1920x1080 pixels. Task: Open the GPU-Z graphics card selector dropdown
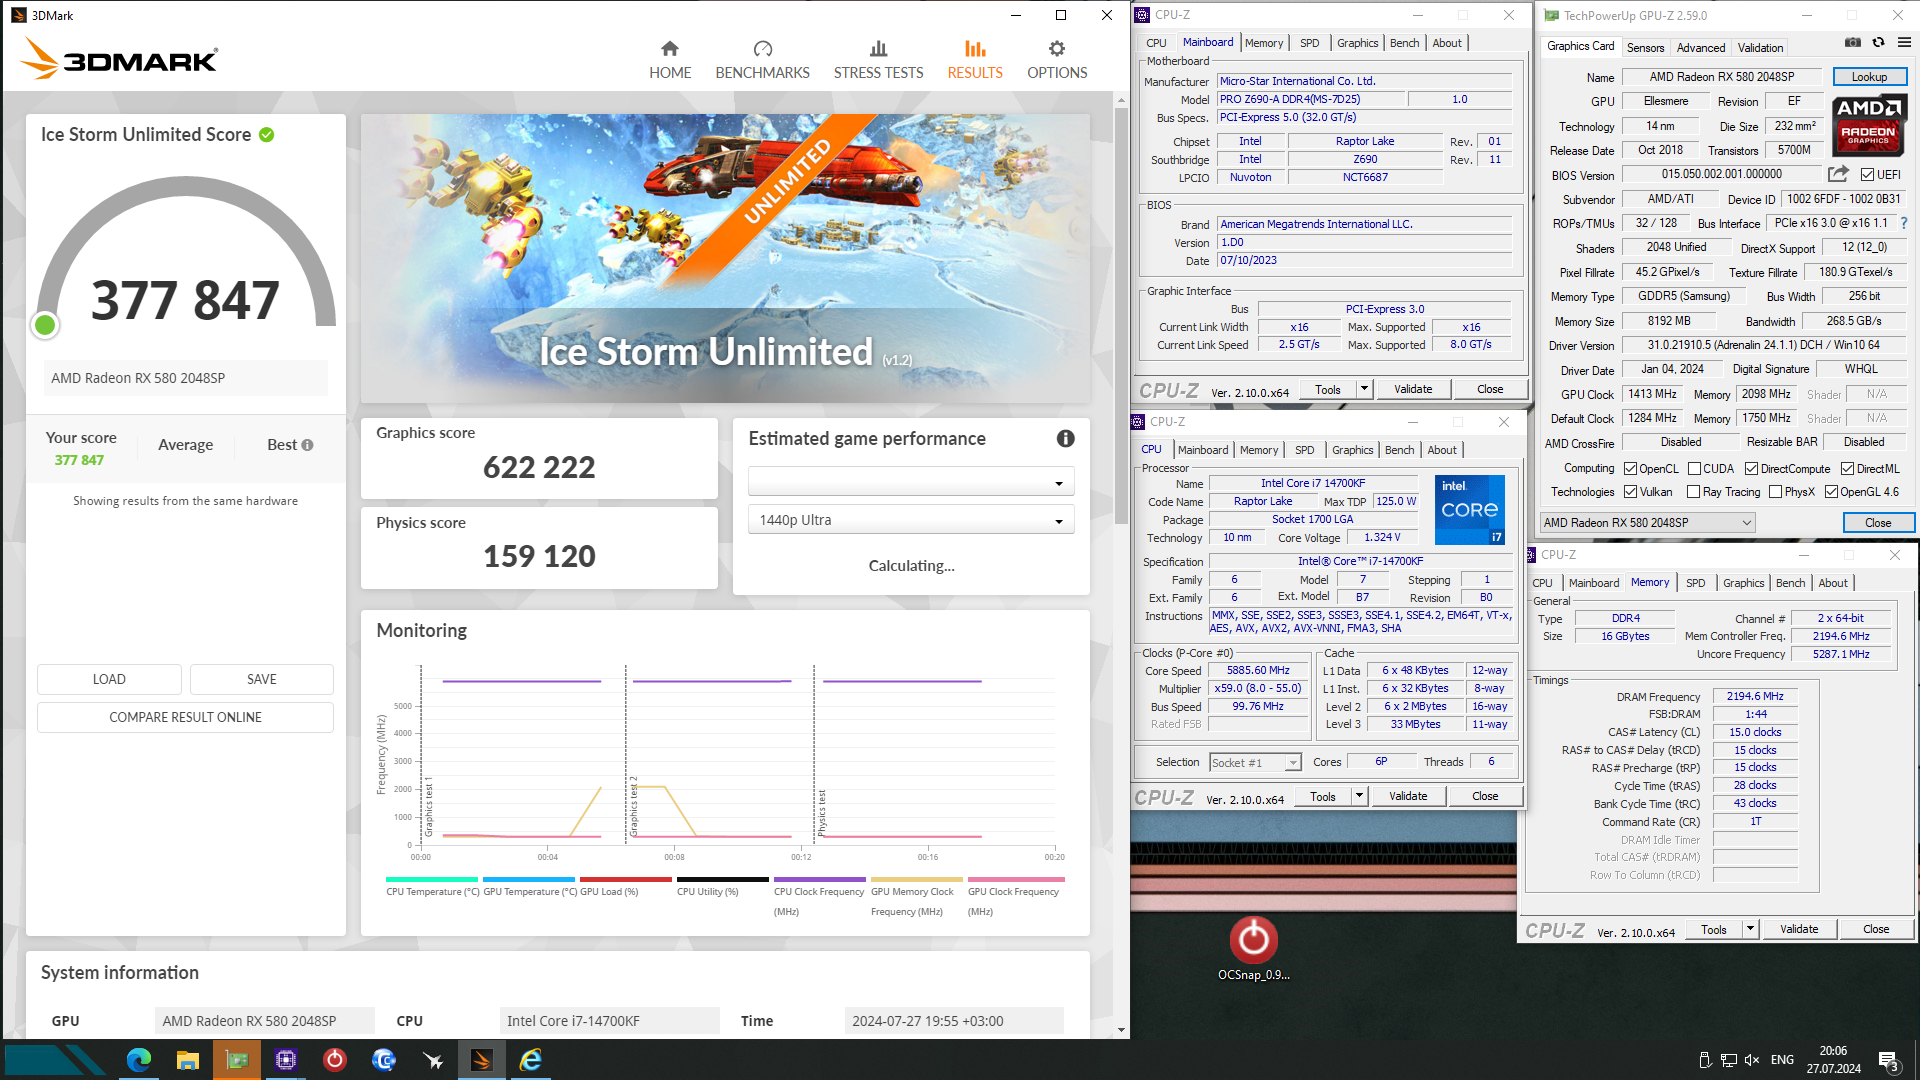tap(1647, 523)
